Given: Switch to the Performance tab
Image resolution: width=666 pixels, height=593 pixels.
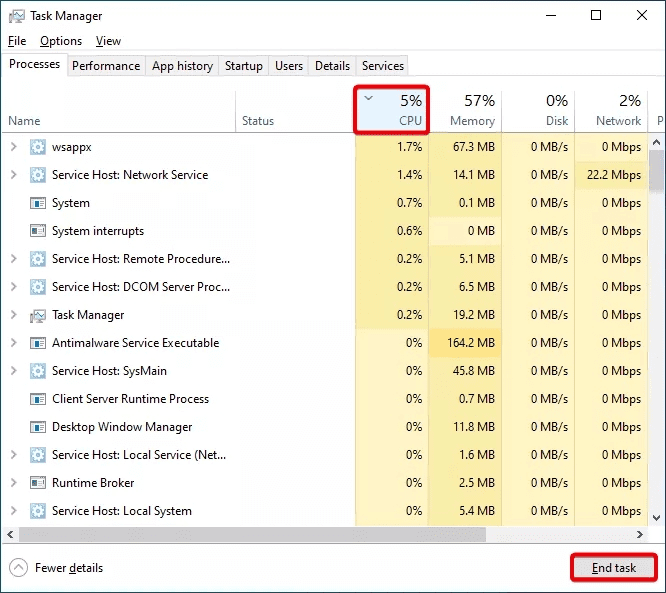Looking at the screenshot, I should 106,66.
